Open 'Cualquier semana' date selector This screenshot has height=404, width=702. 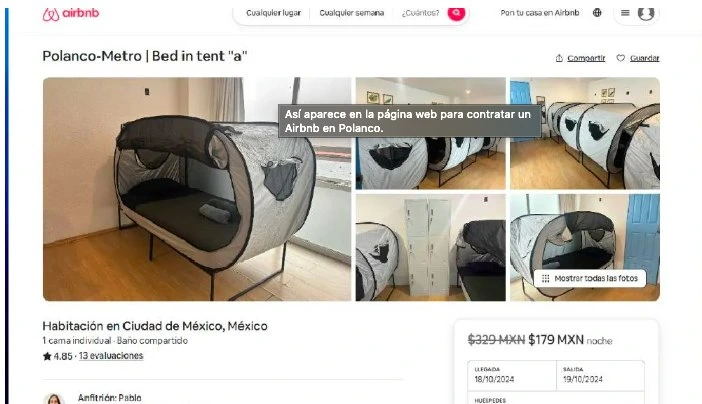click(x=352, y=13)
